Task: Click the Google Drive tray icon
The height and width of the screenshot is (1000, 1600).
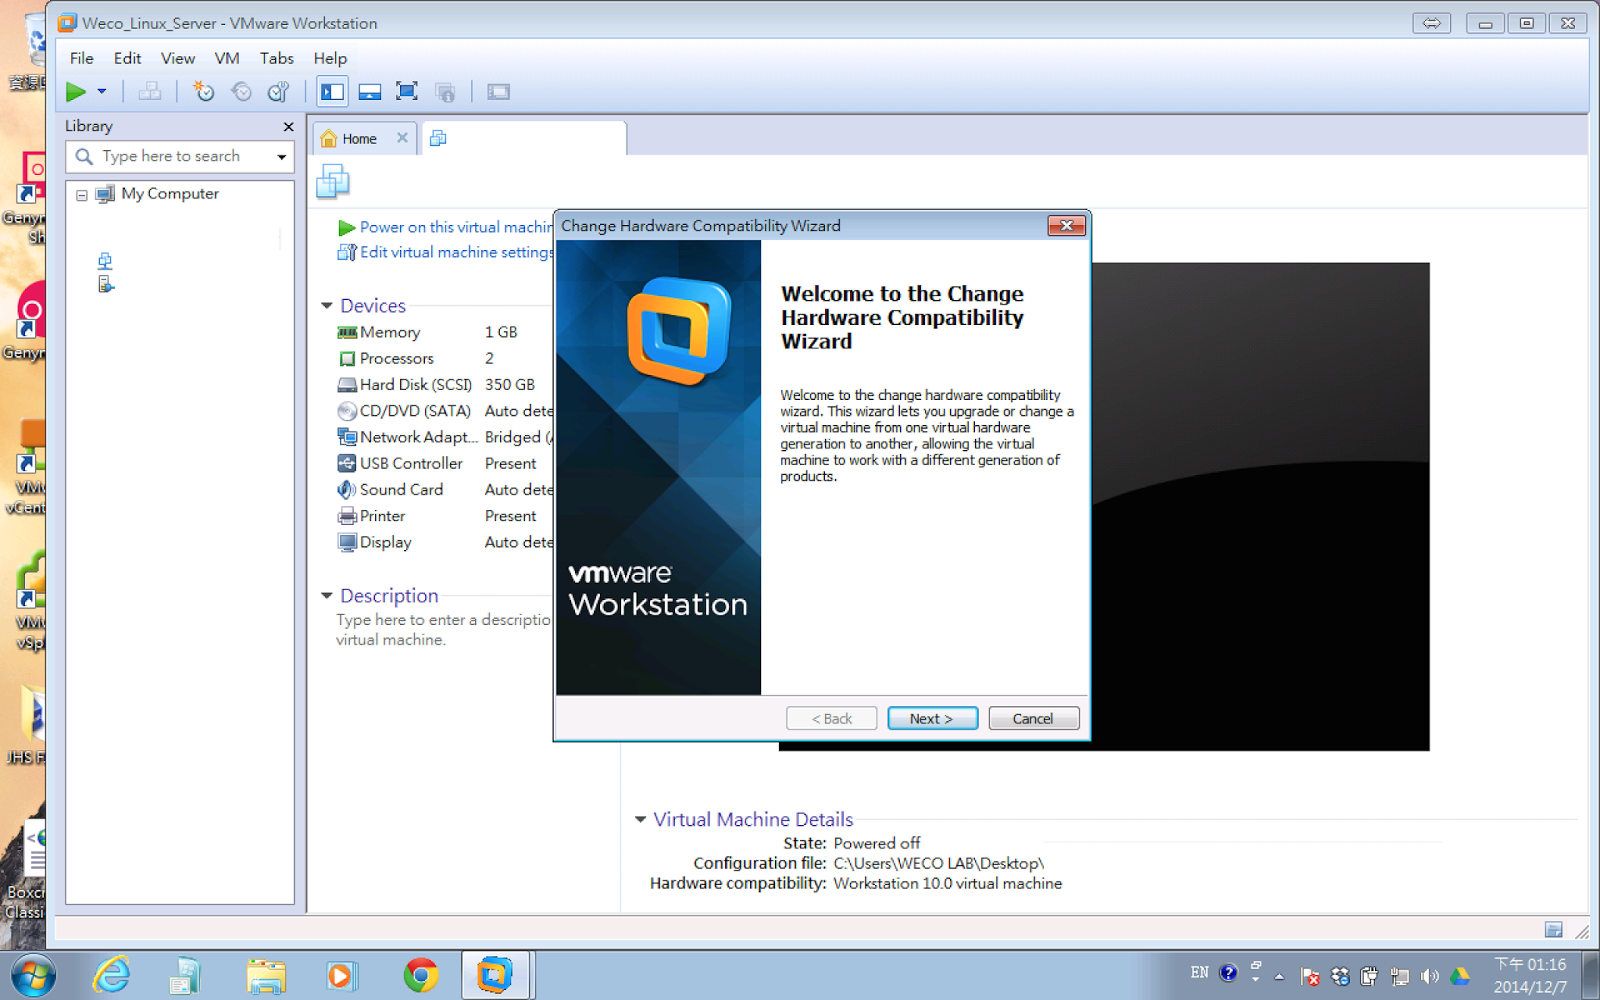Action: [x=1461, y=977]
